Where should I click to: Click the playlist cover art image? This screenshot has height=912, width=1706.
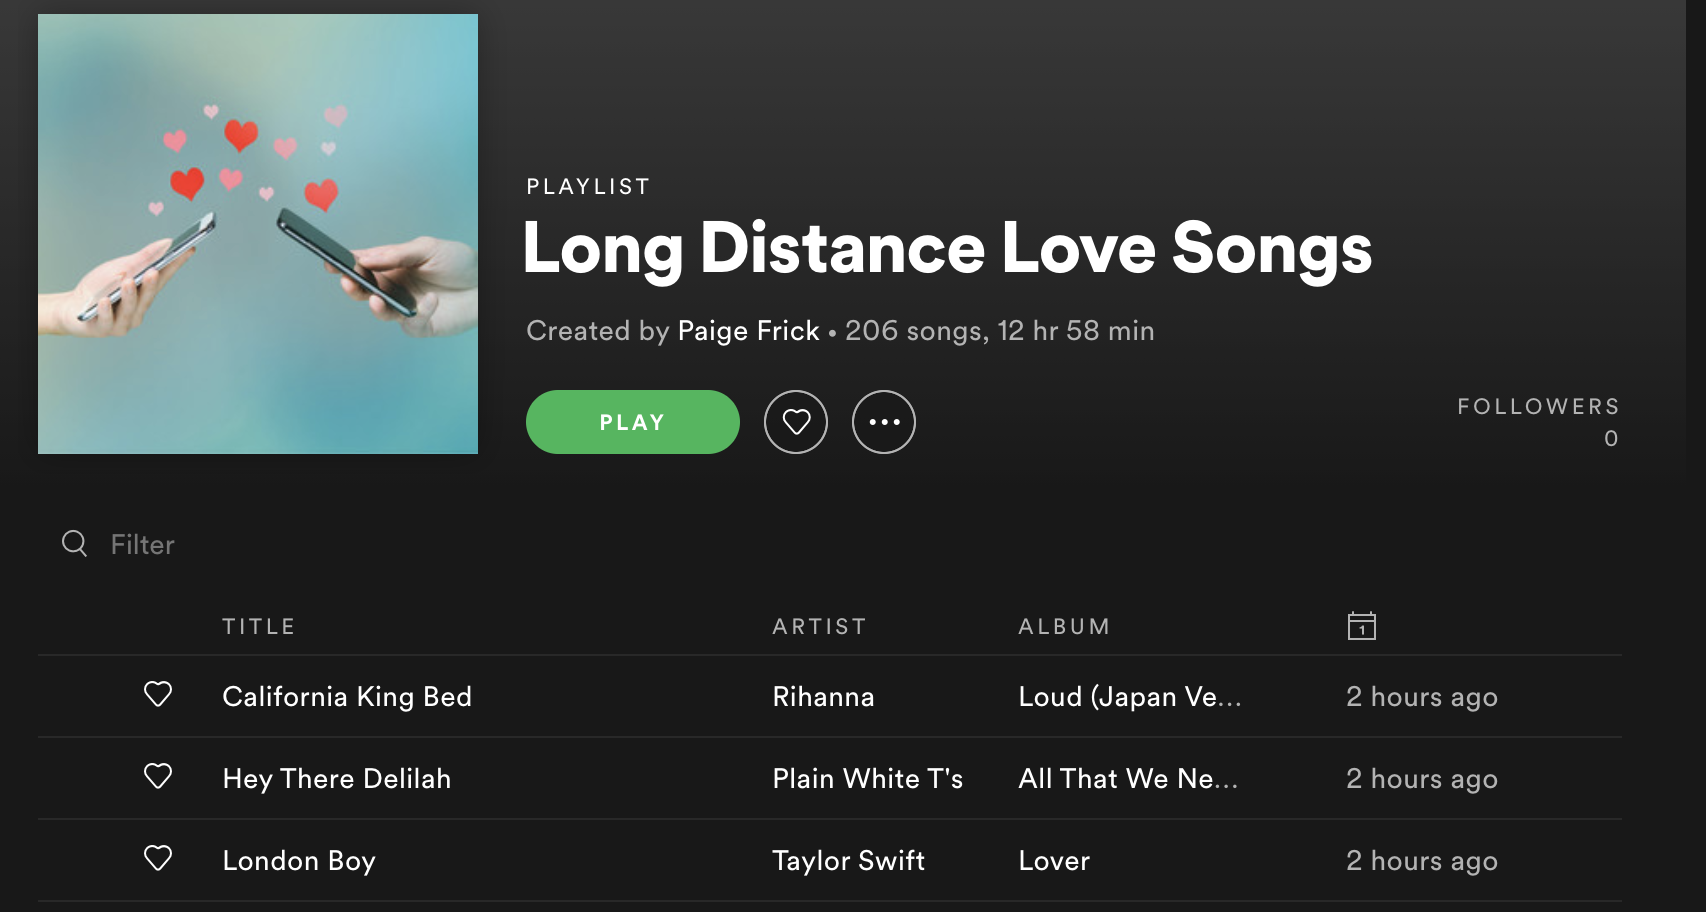click(258, 234)
